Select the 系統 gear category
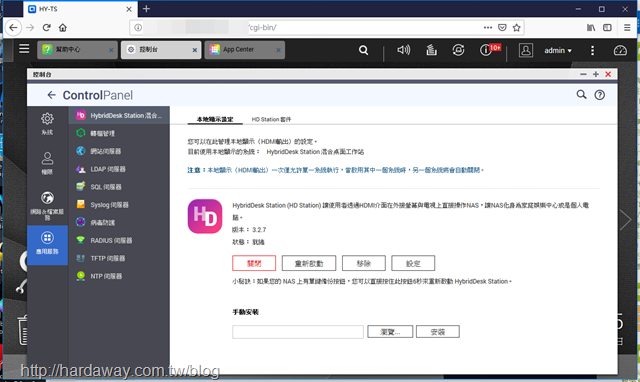Image resolution: width=640 pixels, height=382 pixels. click(x=47, y=124)
